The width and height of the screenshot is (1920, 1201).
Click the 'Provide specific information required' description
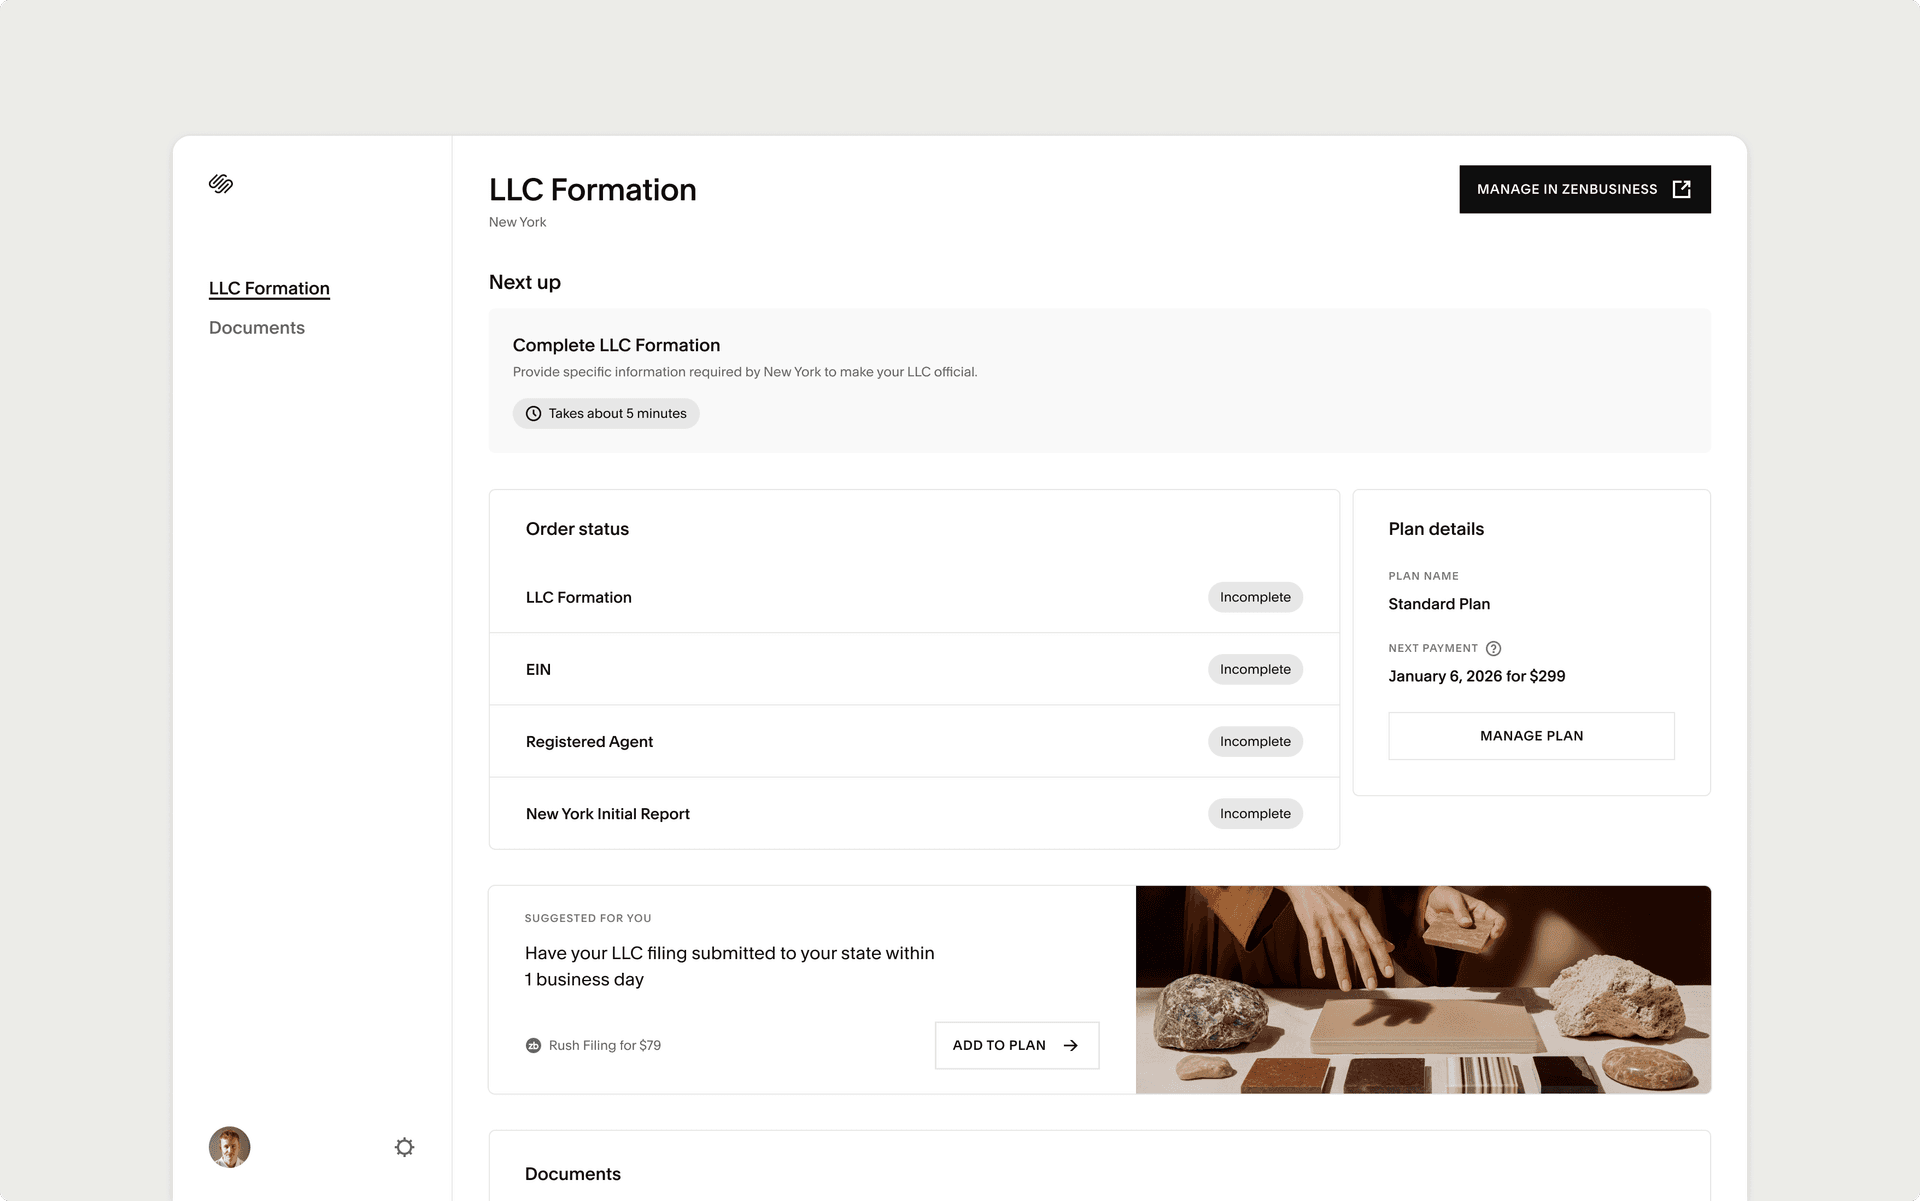click(745, 372)
